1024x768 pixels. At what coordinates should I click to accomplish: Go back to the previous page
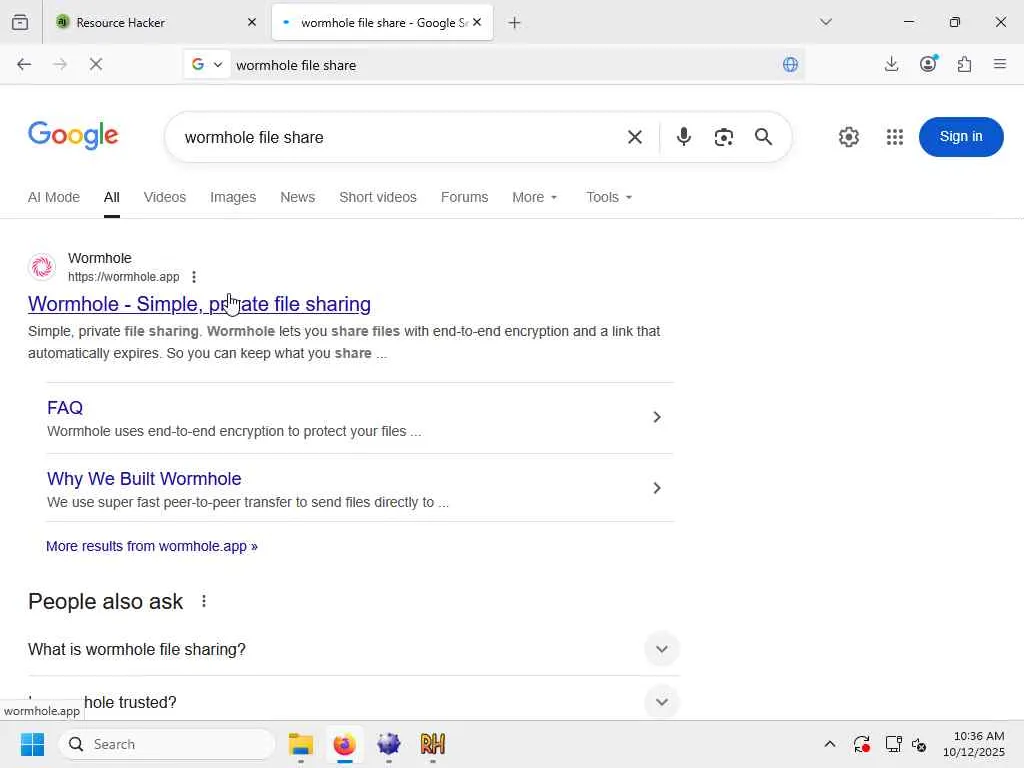(x=24, y=64)
